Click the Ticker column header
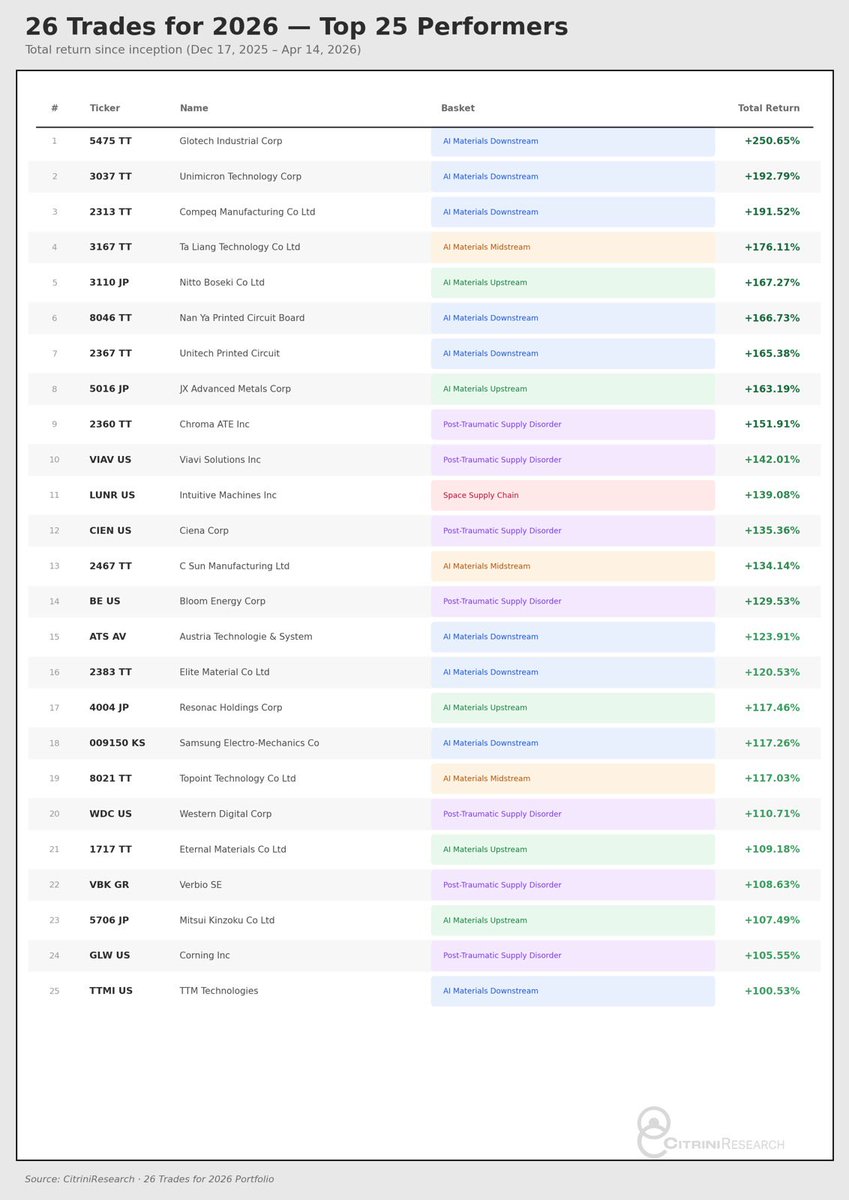Image resolution: width=849 pixels, height=1200 pixels. pyautogui.click(x=105, y=108)
